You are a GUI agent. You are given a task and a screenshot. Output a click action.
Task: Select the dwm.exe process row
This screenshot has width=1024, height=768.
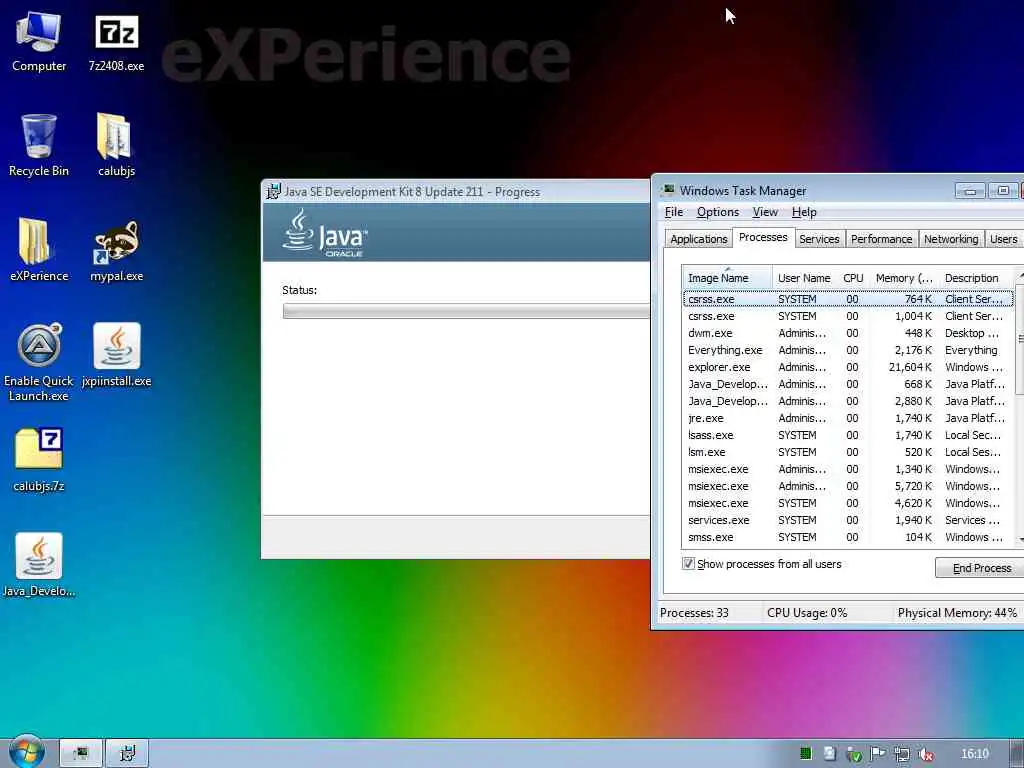click(848, 333)
